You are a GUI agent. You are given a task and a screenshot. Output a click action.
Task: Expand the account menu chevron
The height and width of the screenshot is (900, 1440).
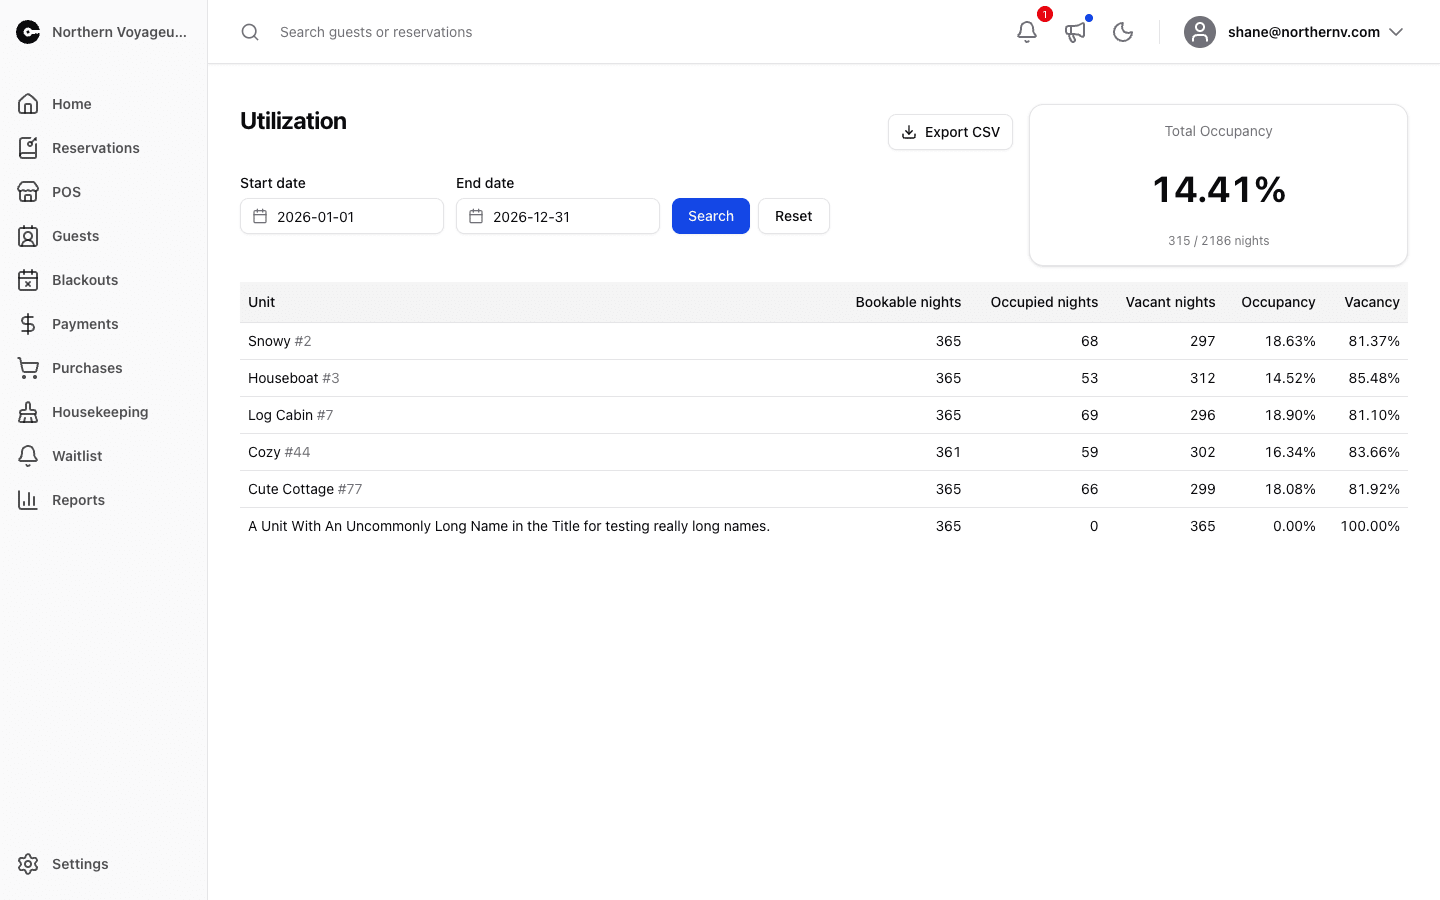(x=1396, y=32)
